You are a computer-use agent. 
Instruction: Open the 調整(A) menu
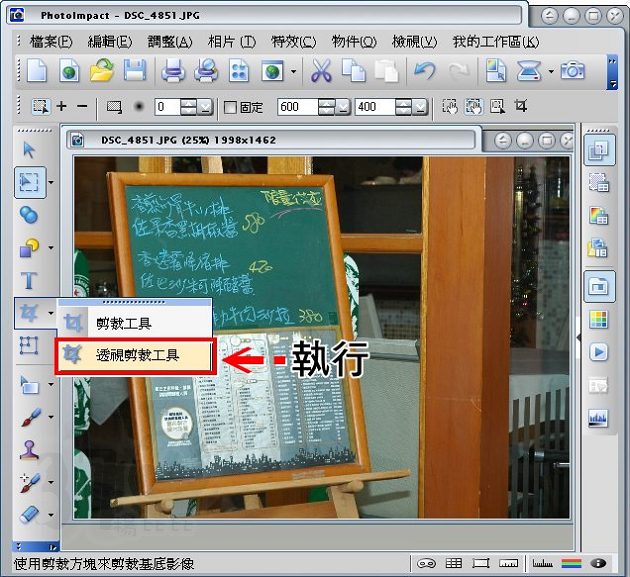(170, 41)
